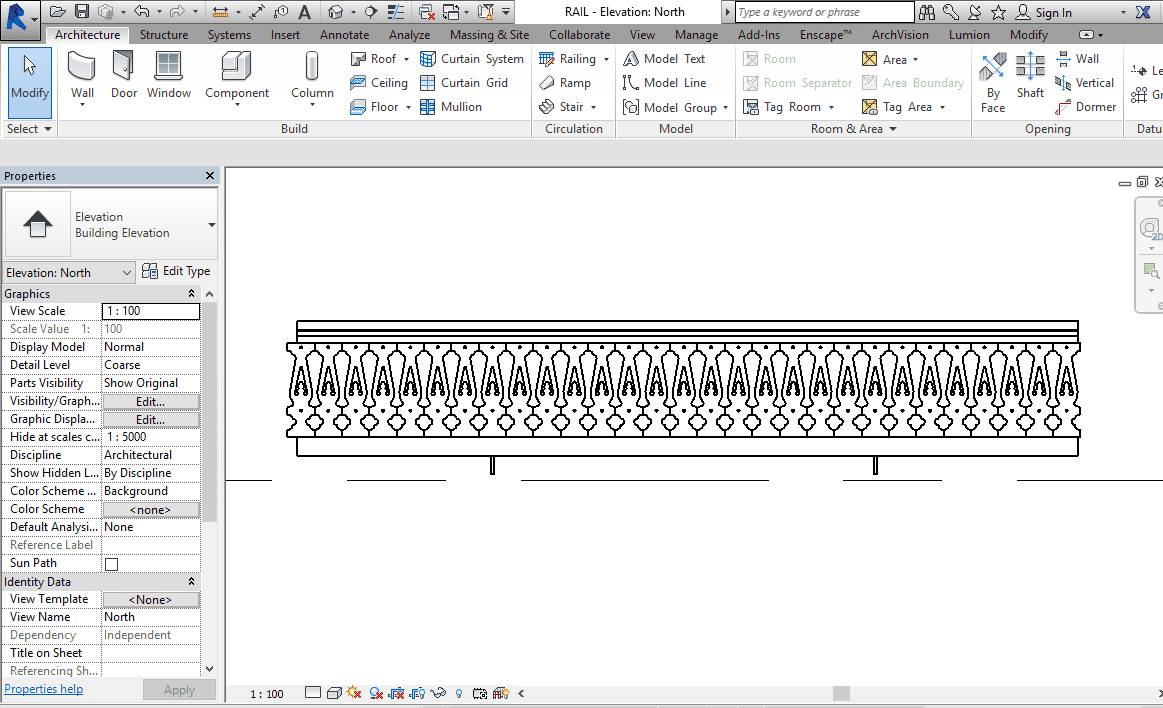Select the Column tool
Screen dimensions: 1163x708
tap(312, 76)
